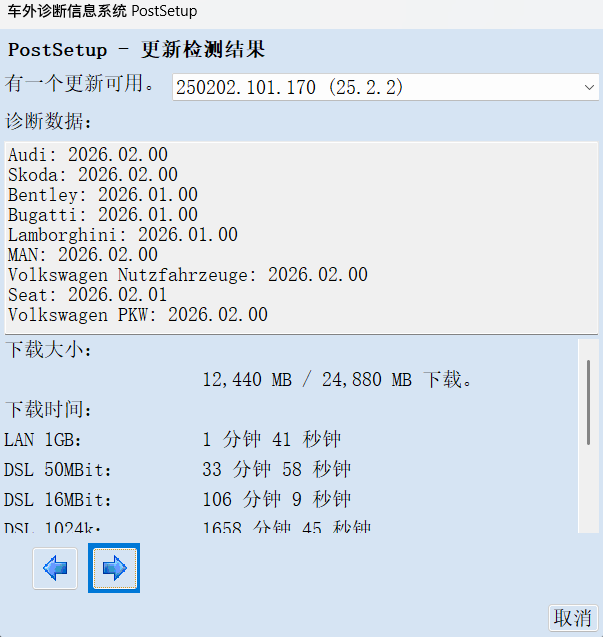Image resolution: width=603 pixels, height=637 pixels.
Task: Click the Bentley: 2026.01.00 entry
Action: point(102,195)
